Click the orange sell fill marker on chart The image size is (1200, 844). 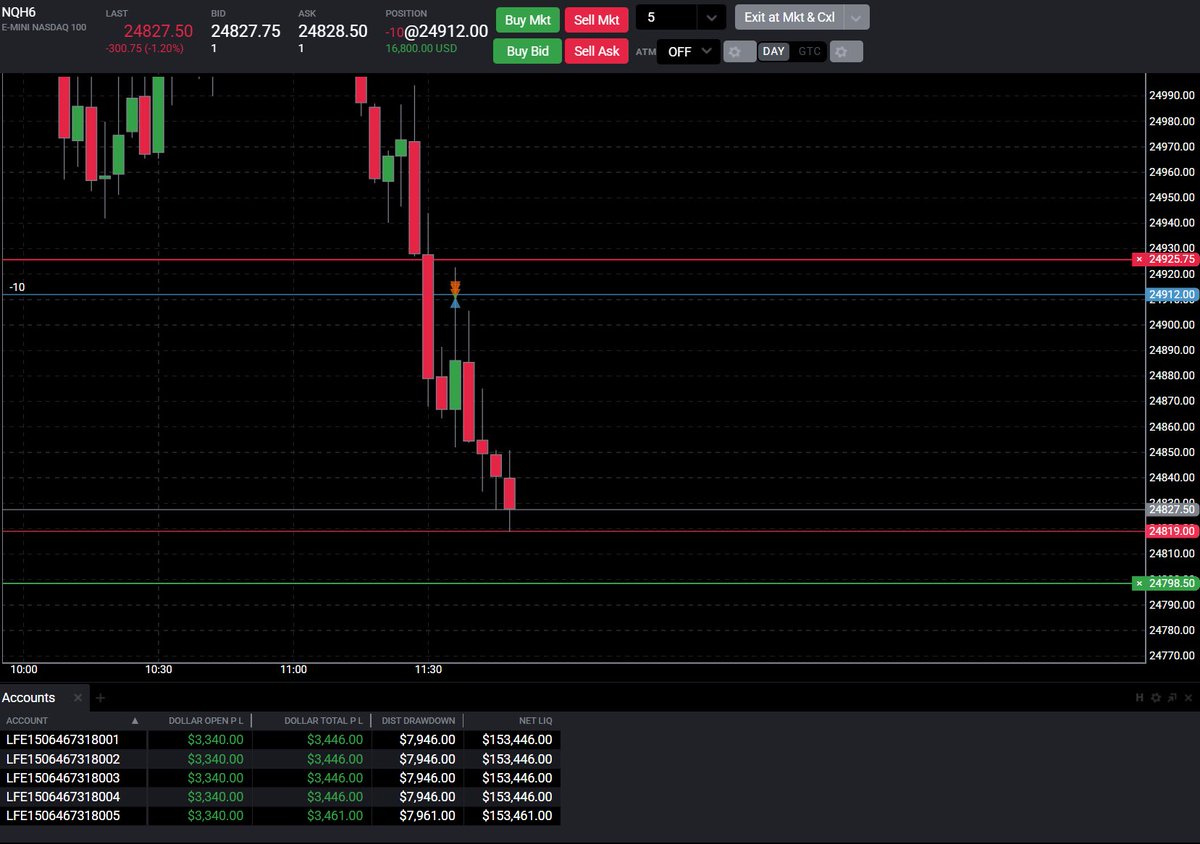pos(455,288)
